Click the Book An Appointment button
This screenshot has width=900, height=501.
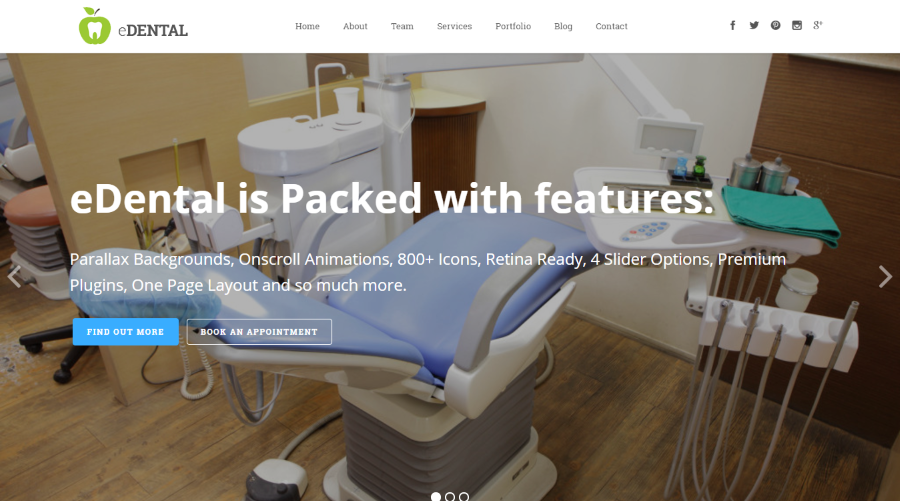click(x=259, y=332)
